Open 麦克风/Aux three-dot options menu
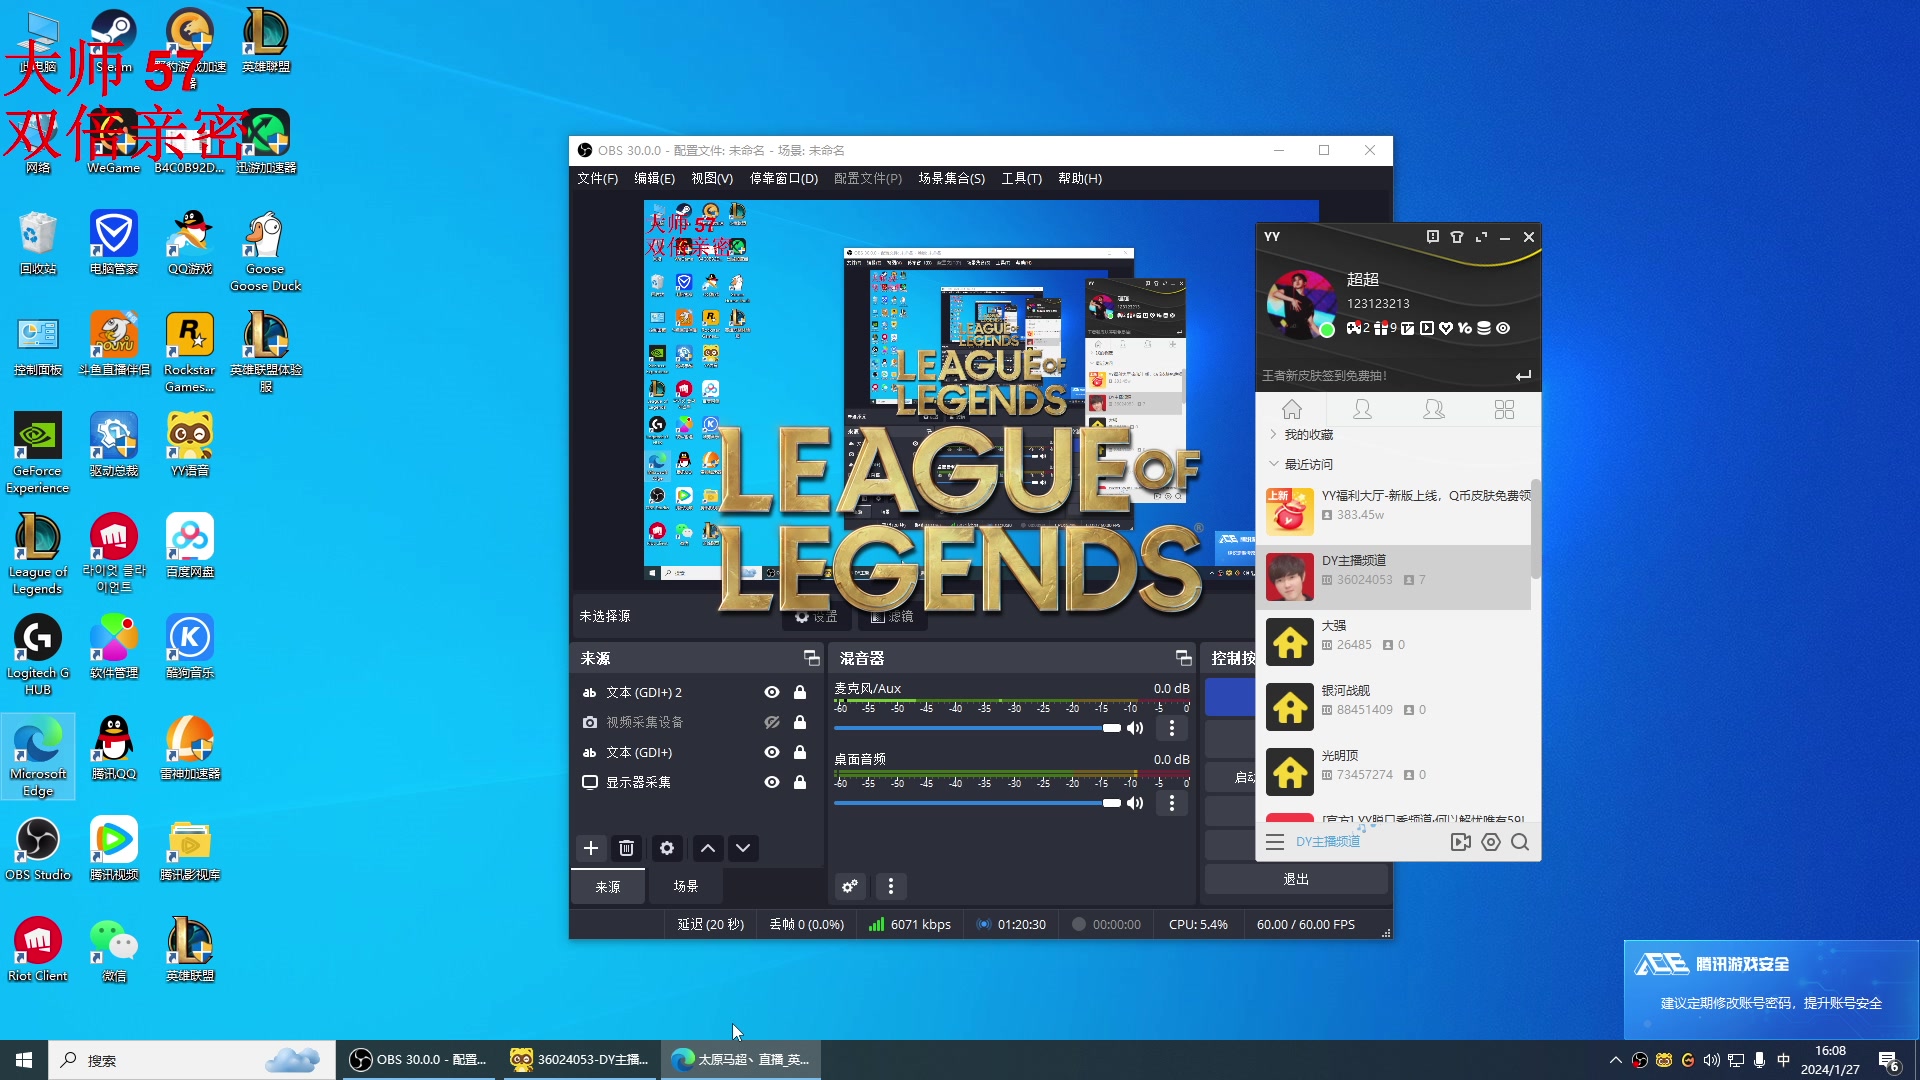1920x1080 pixels. coord(1172,728)
